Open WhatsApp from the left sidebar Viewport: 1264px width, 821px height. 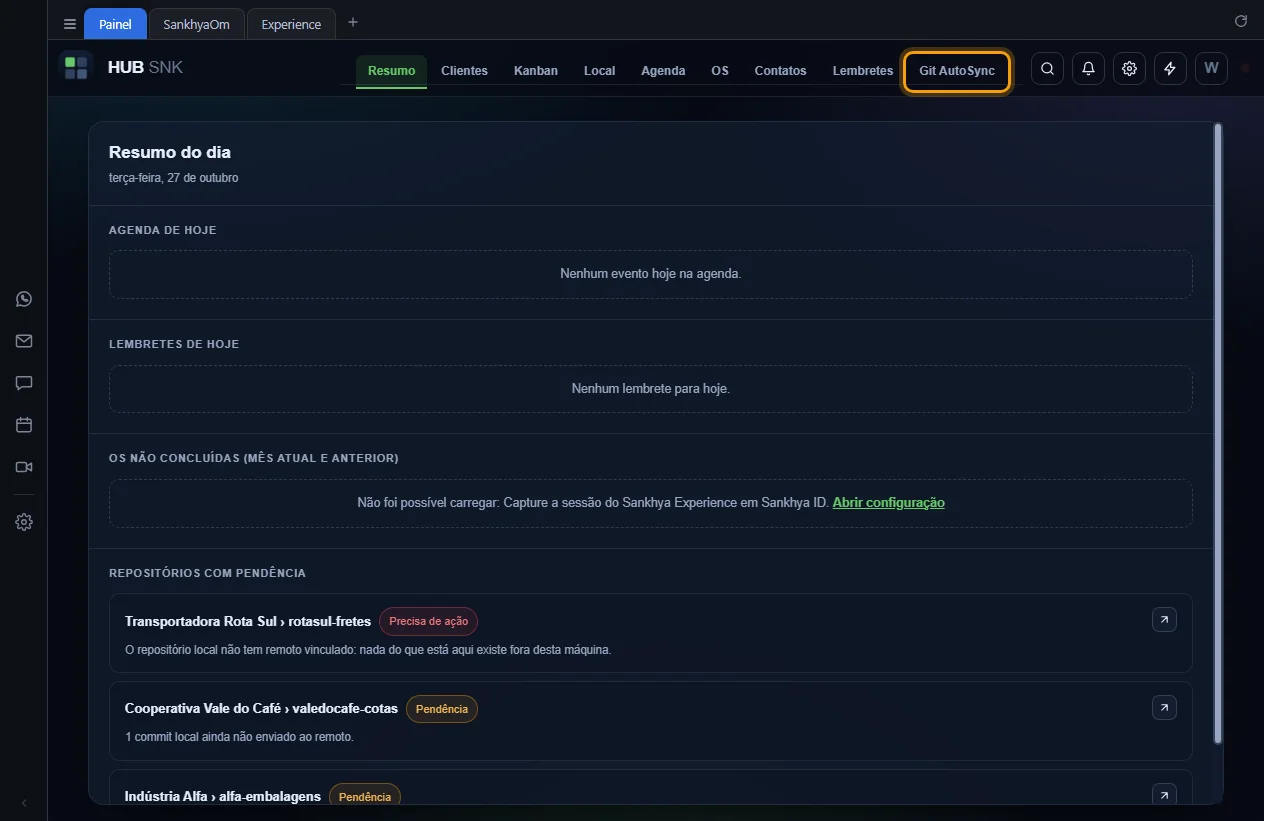coord(24,299)
